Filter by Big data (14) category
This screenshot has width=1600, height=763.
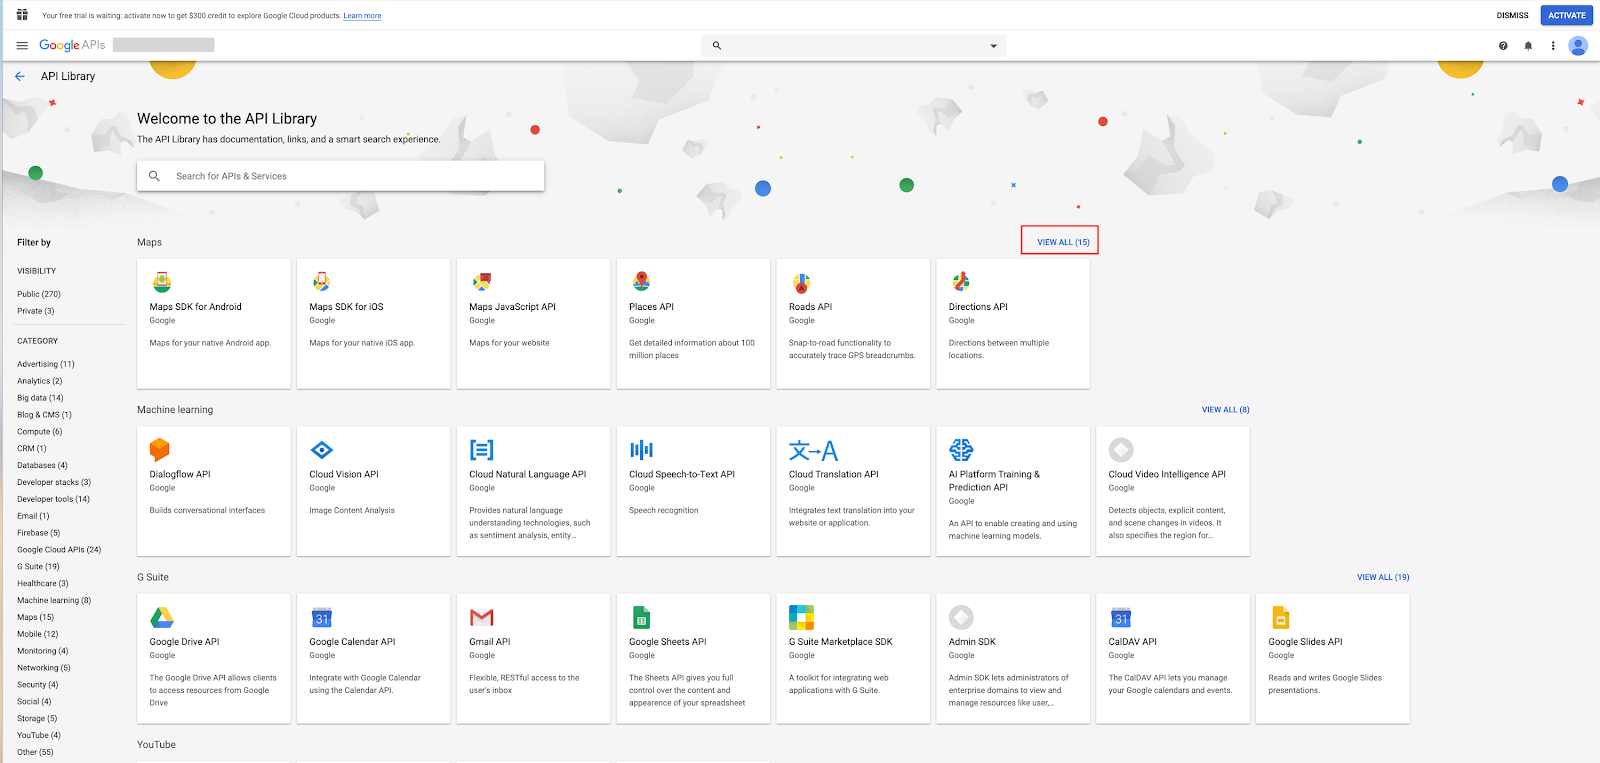click(40, 398)
